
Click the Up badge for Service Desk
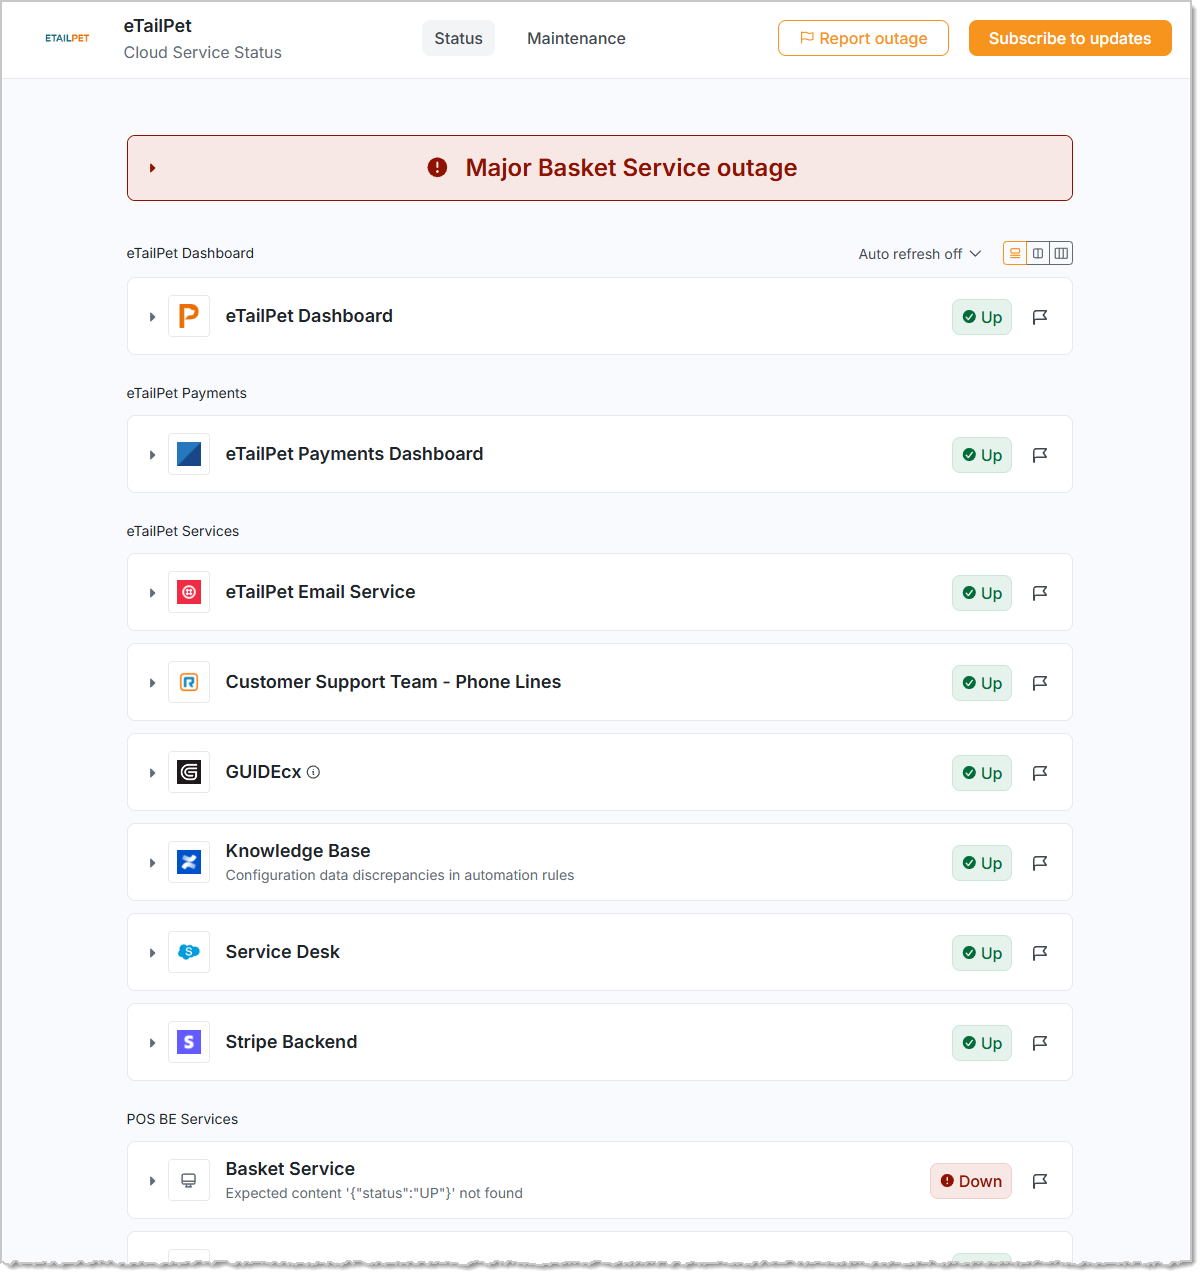[x=982, y=953]
